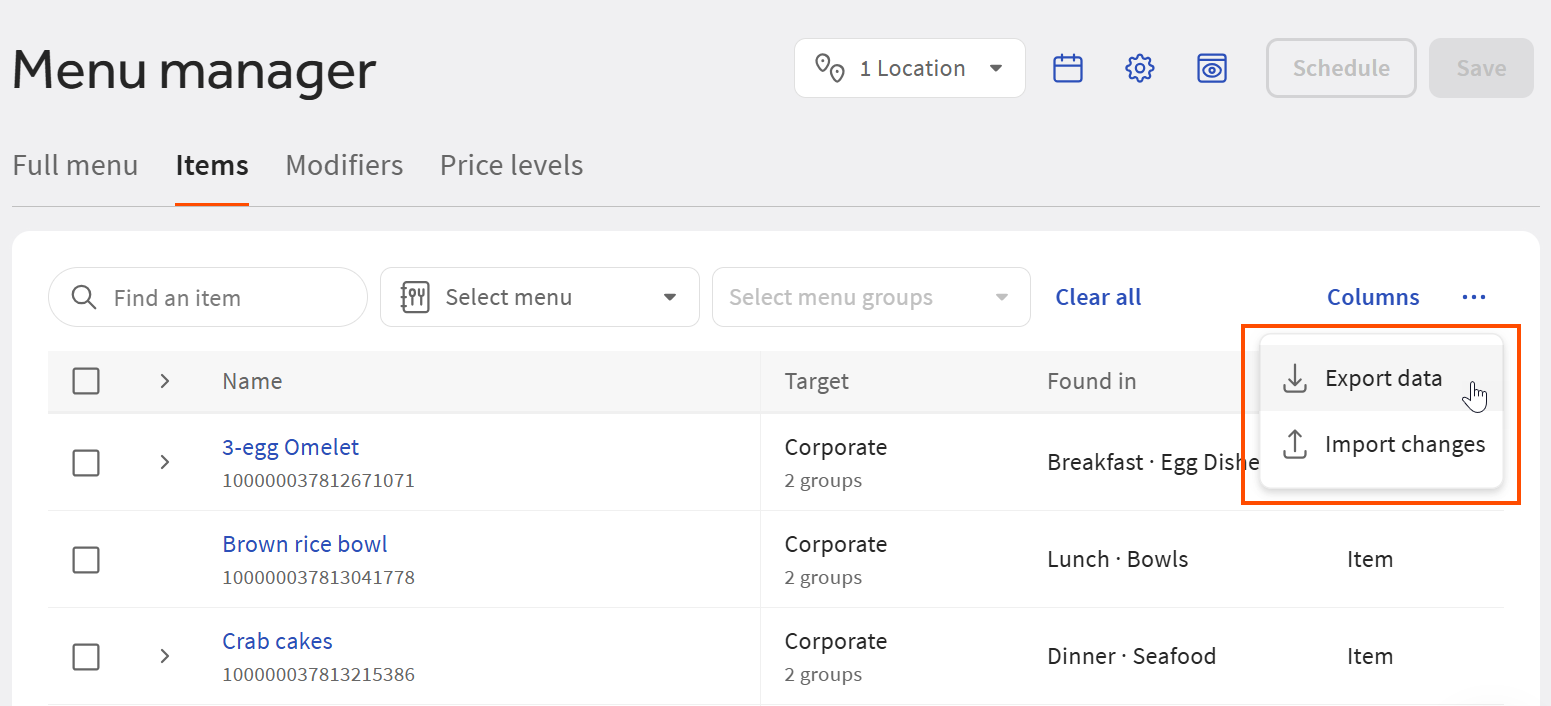Check the checkbox for Crab cakes
Screen dimensions: 1551x706
coord(86,657)
